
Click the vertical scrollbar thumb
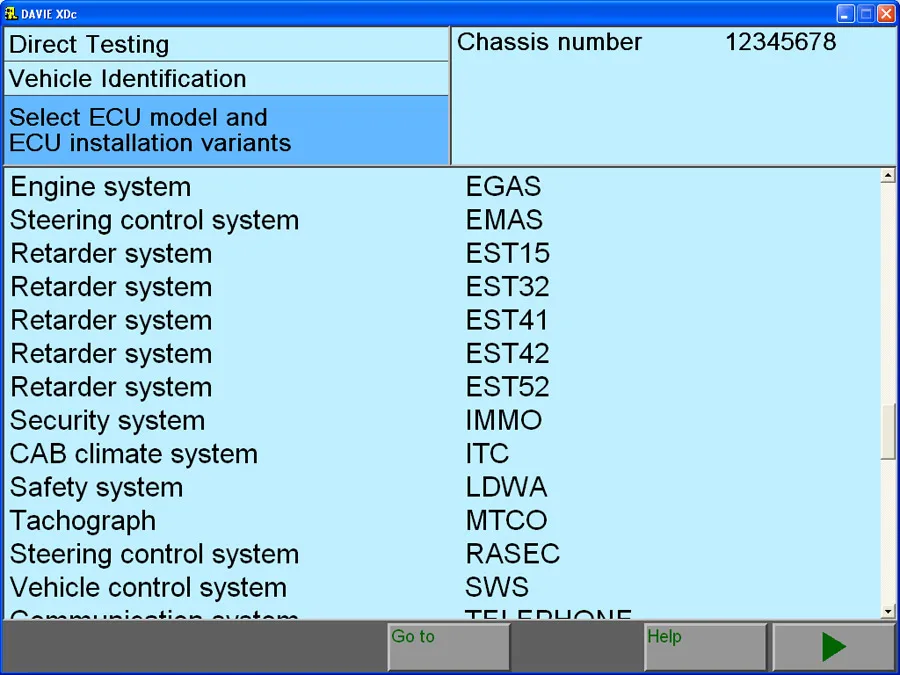pyautogui.click(x=888, y=432)
